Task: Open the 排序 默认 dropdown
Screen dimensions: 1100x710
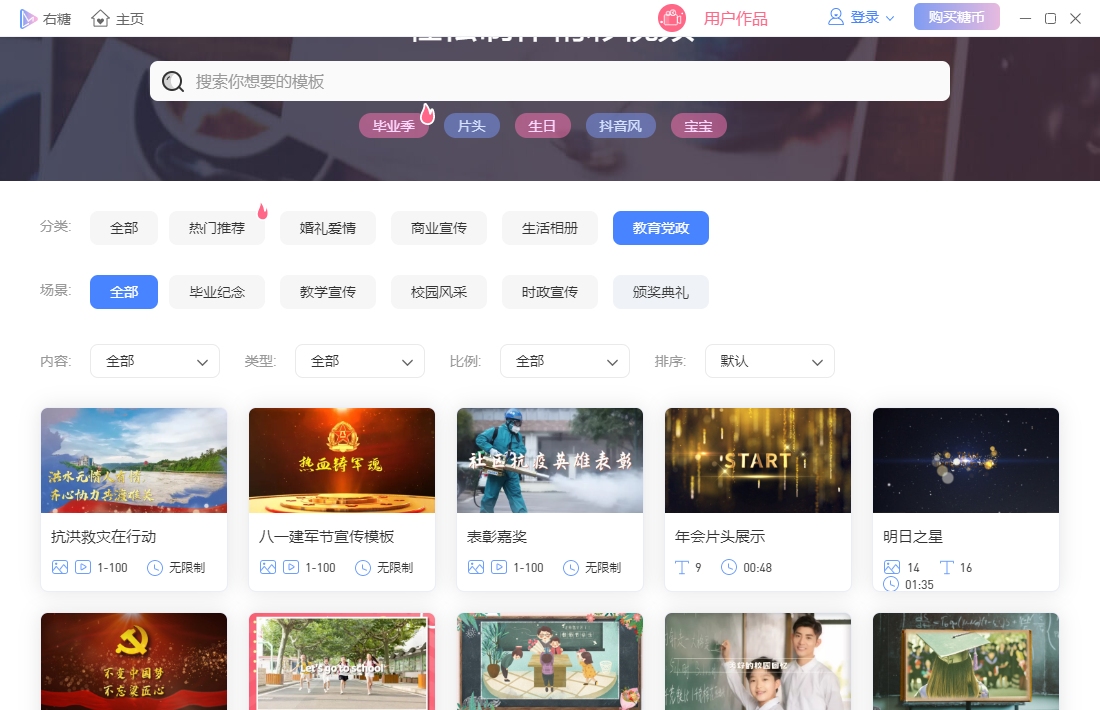Action: (x=769, y=361)
